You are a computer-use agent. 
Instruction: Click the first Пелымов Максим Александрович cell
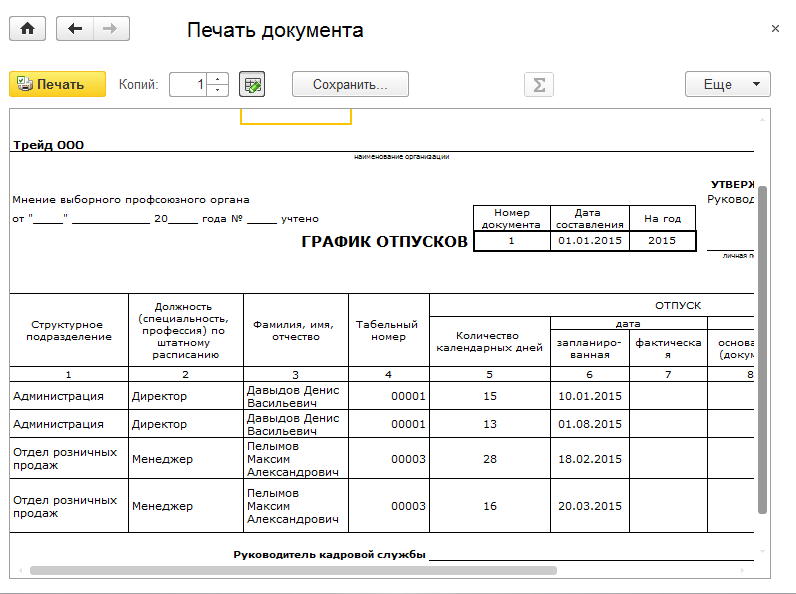pos(293,459)
